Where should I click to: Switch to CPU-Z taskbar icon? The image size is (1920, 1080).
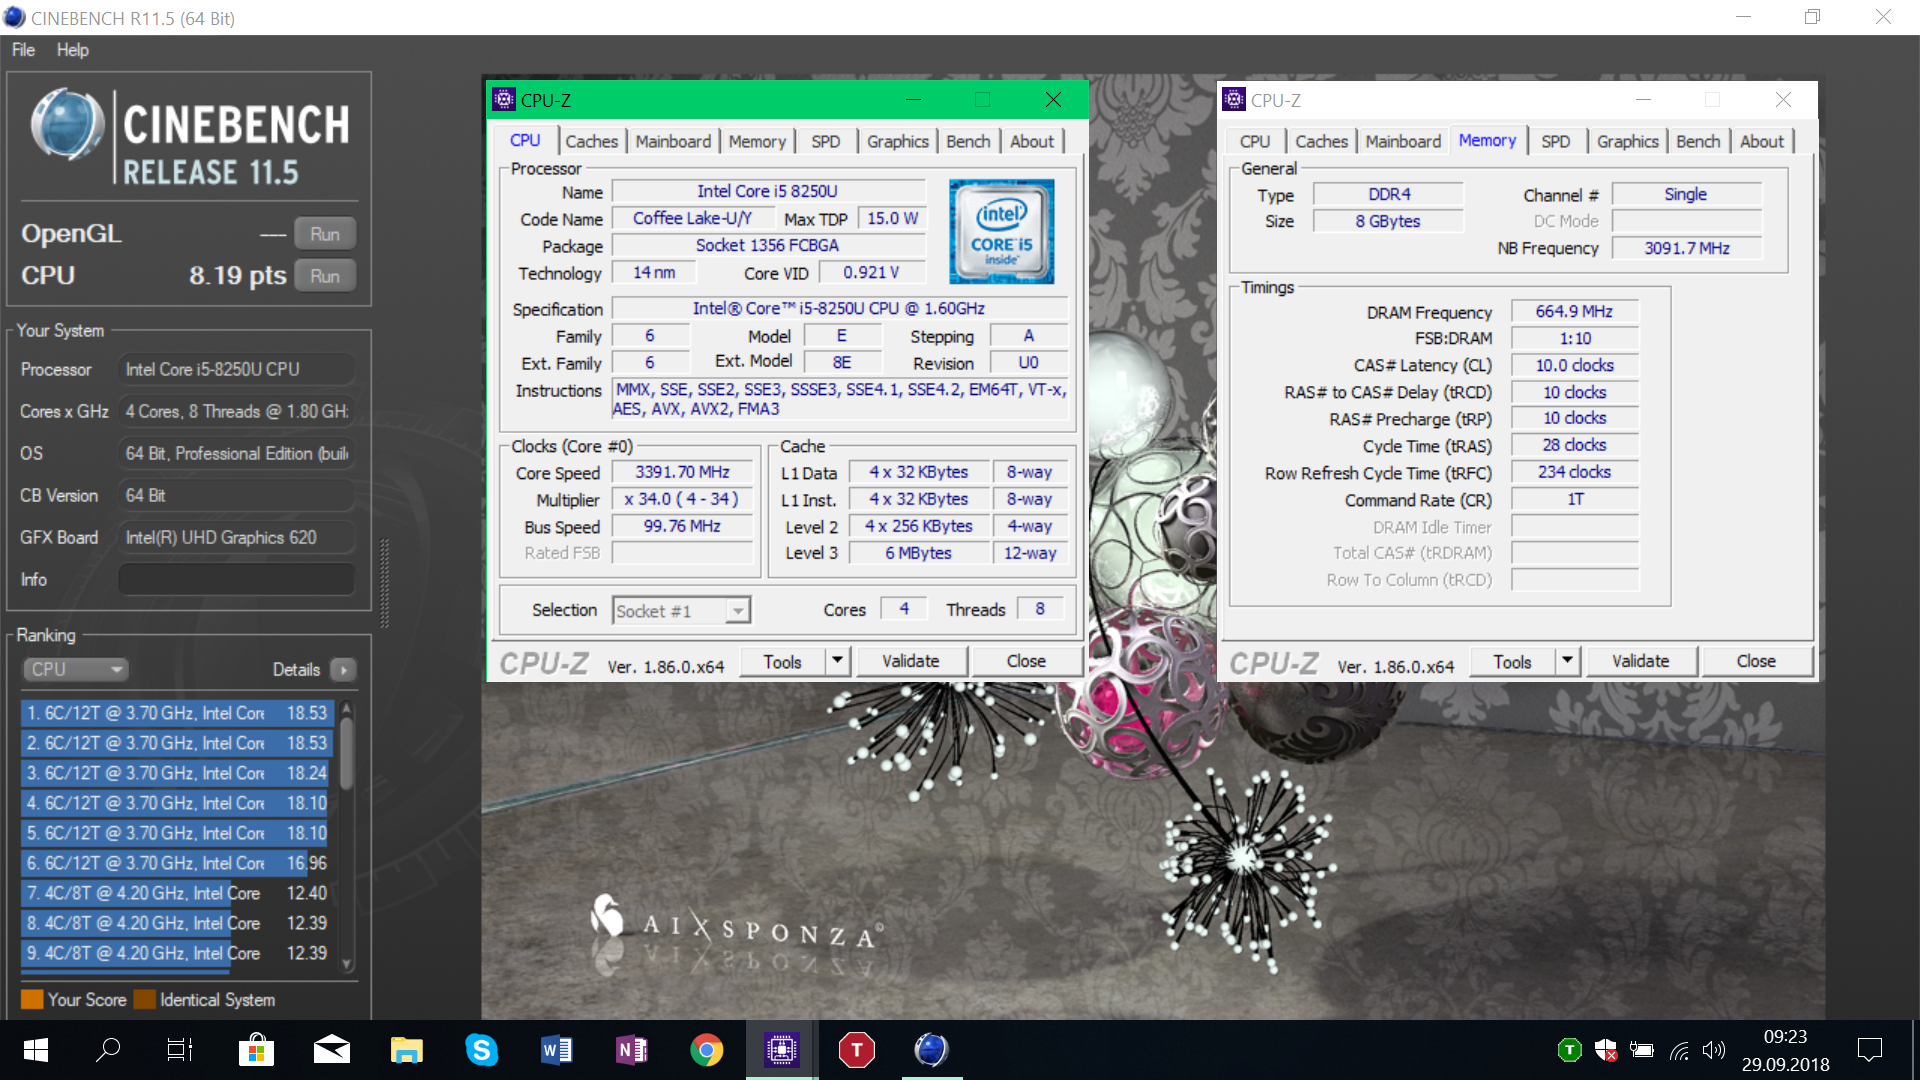pos(781,1050)
